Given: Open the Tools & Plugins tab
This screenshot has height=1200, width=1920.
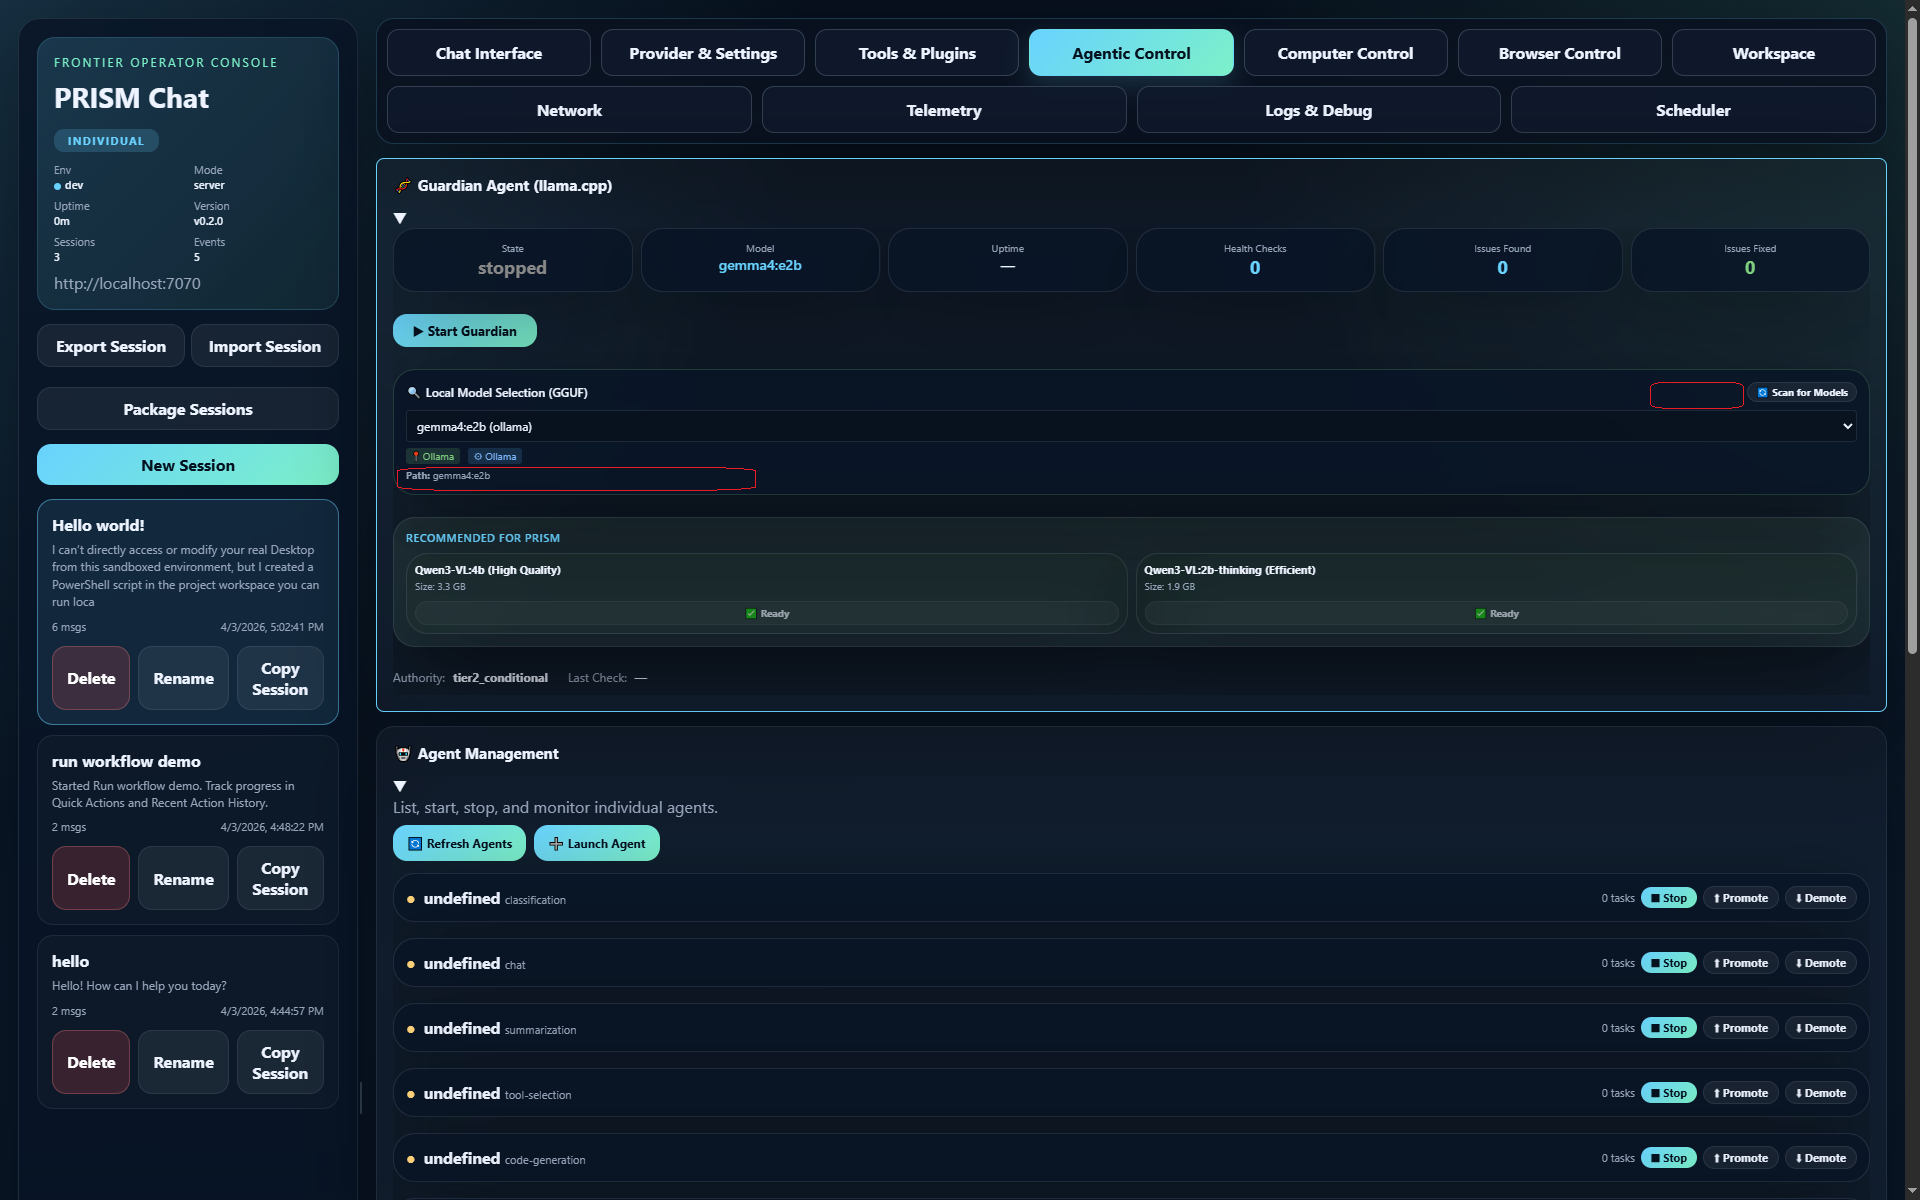Looking at the screenshot, I should tap(917, 53).
